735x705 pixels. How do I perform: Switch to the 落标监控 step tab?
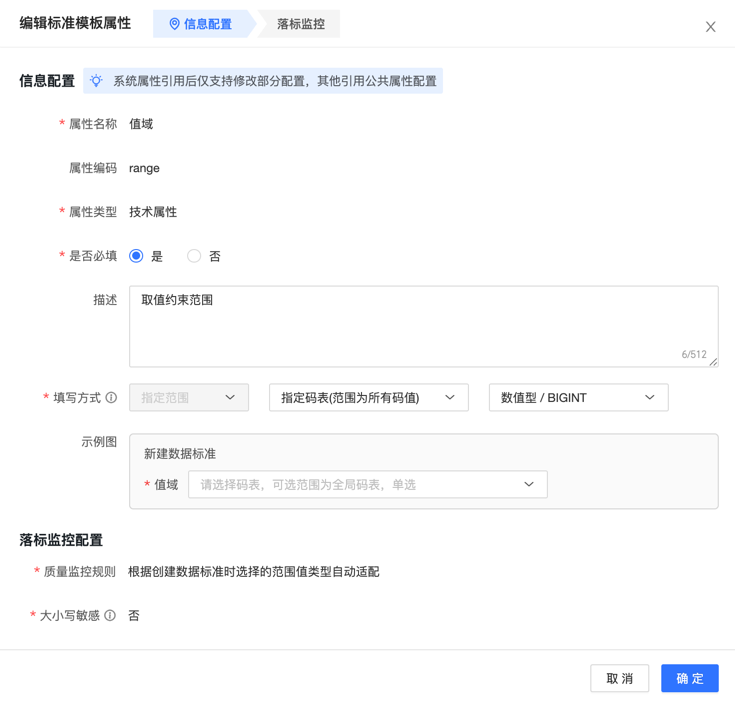[300, 24]
